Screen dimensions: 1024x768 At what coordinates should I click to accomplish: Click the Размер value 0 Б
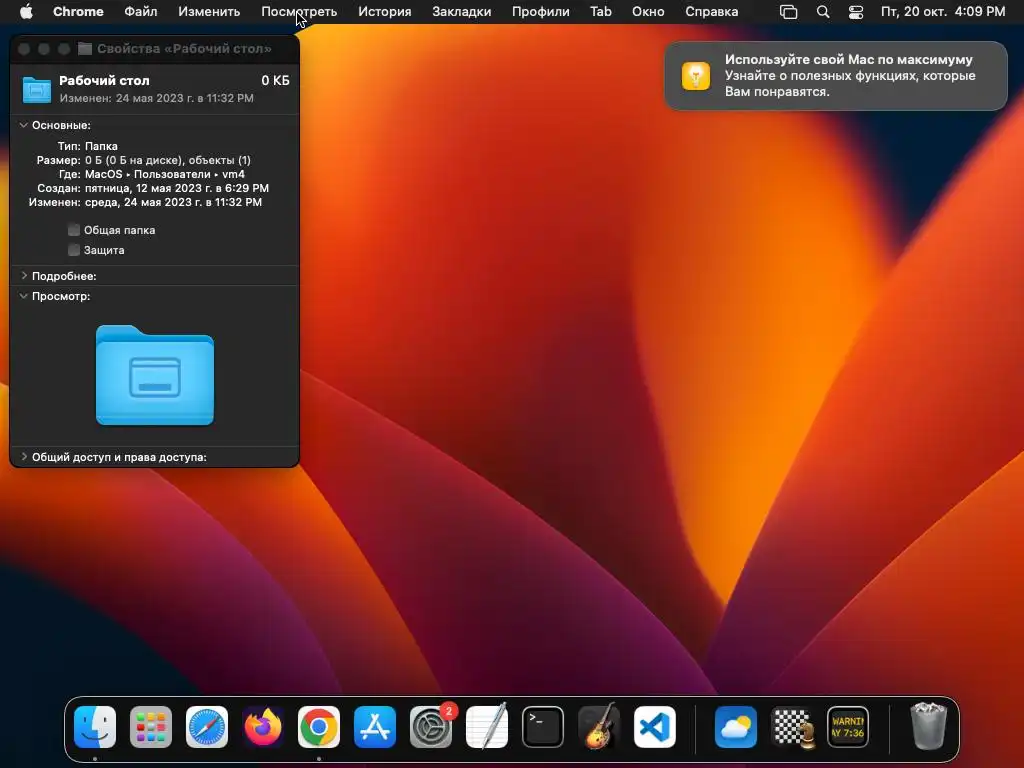pos(168,160)
